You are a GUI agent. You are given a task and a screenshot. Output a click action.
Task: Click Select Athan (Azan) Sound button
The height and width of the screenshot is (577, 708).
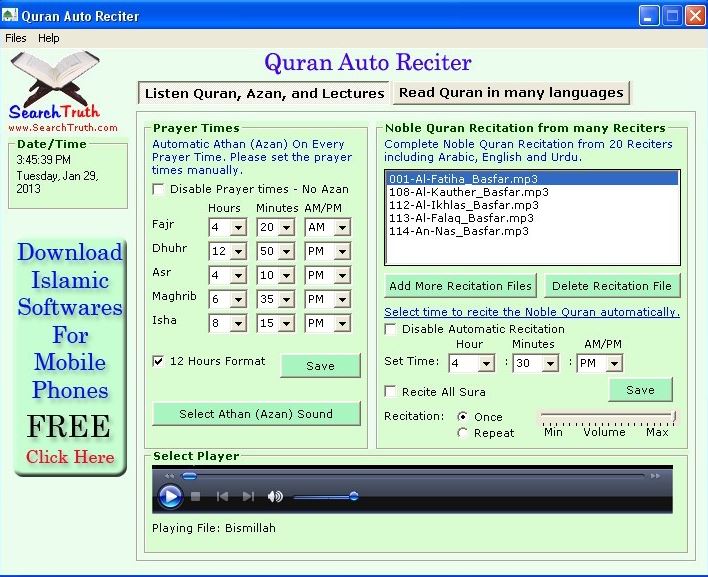pos(256,414)
